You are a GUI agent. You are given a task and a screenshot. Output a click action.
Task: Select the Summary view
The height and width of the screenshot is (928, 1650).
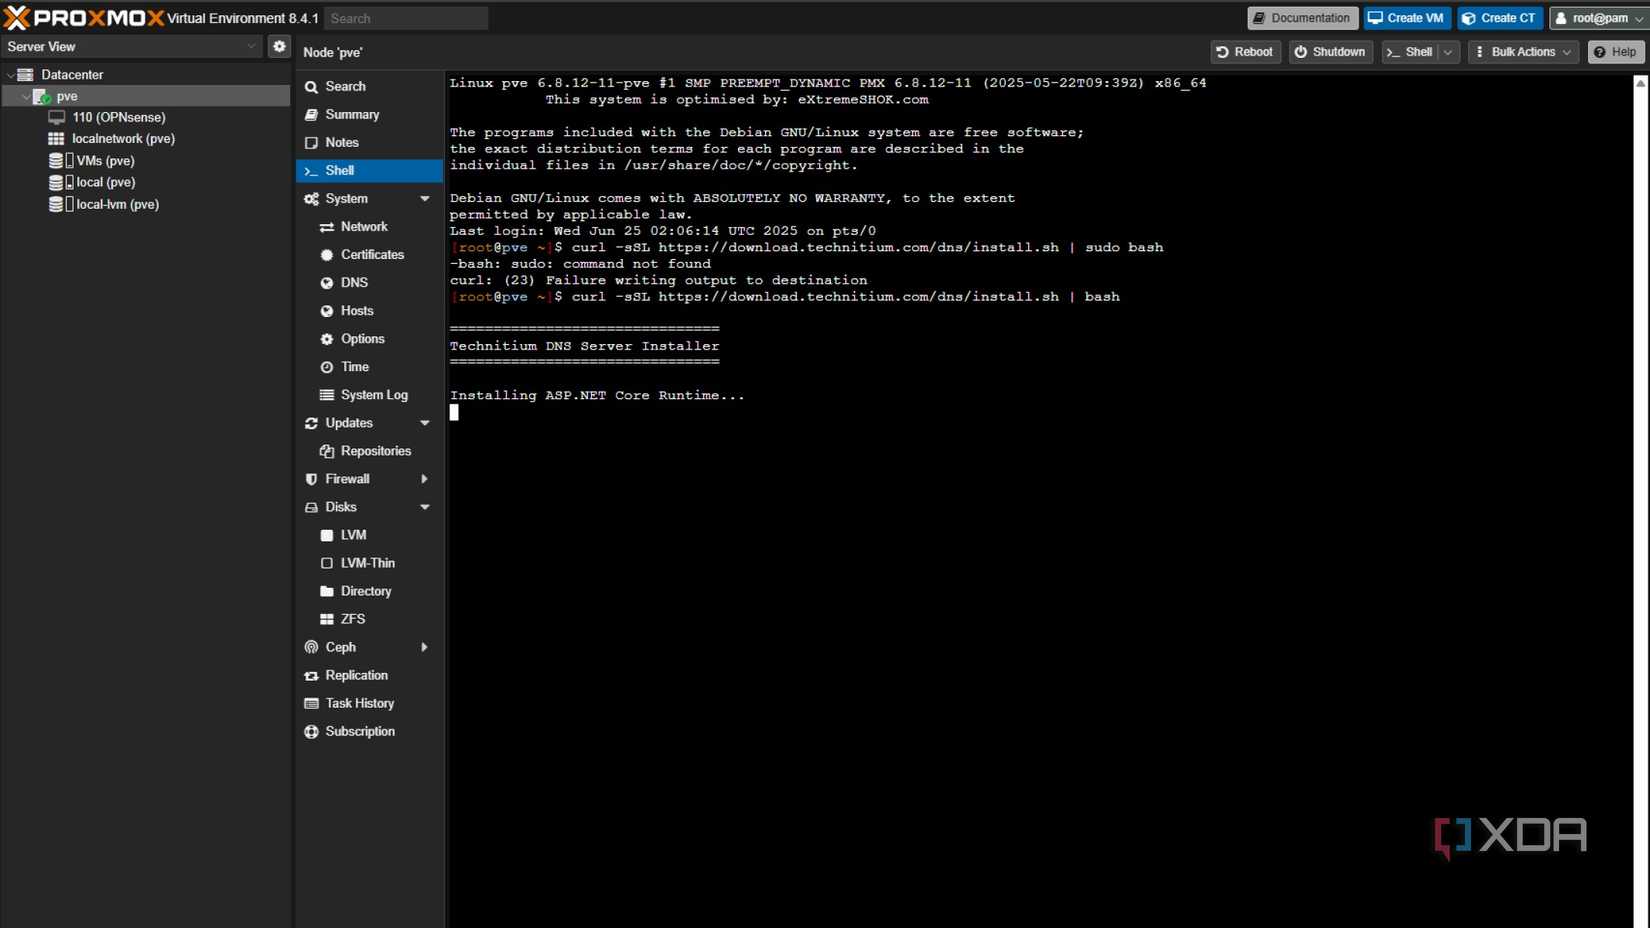pyautogui.click(x=352, y=114)
